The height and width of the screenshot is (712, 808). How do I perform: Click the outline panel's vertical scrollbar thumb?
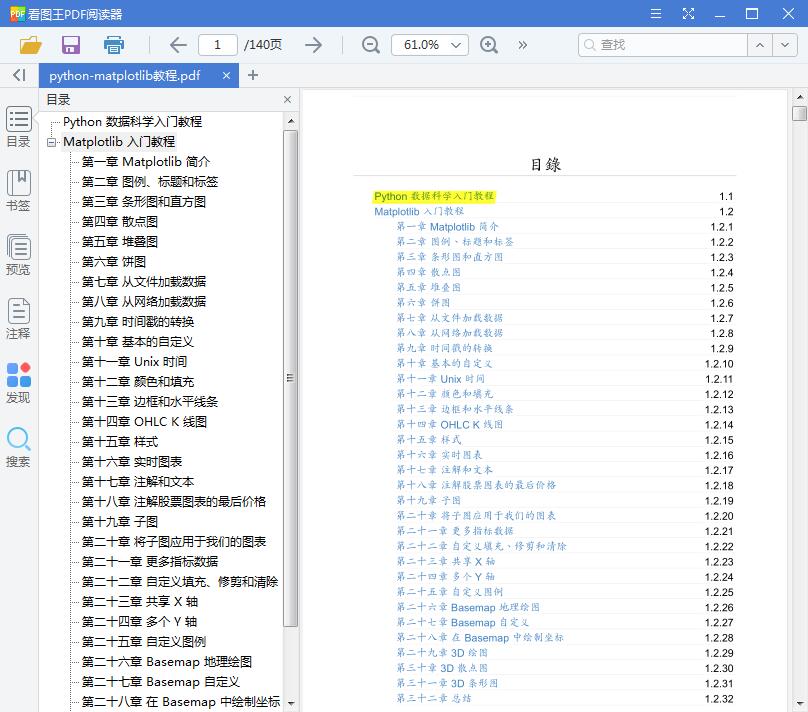click(290, 379)
